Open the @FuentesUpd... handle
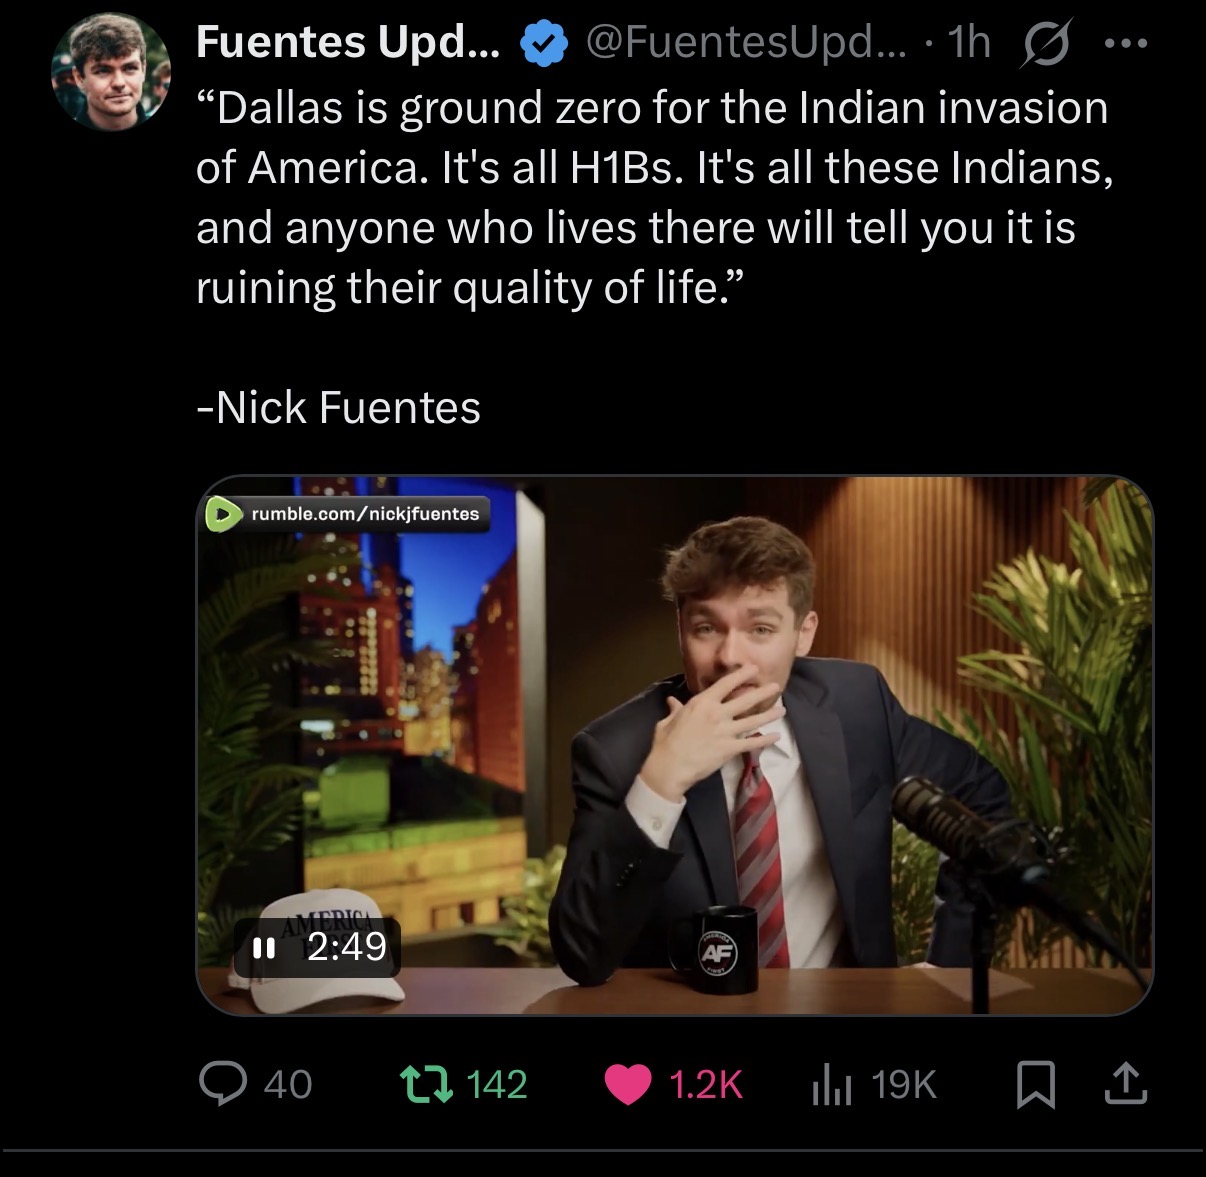The height and width of the screenshot is (1177, 1206). pos(745,42)
